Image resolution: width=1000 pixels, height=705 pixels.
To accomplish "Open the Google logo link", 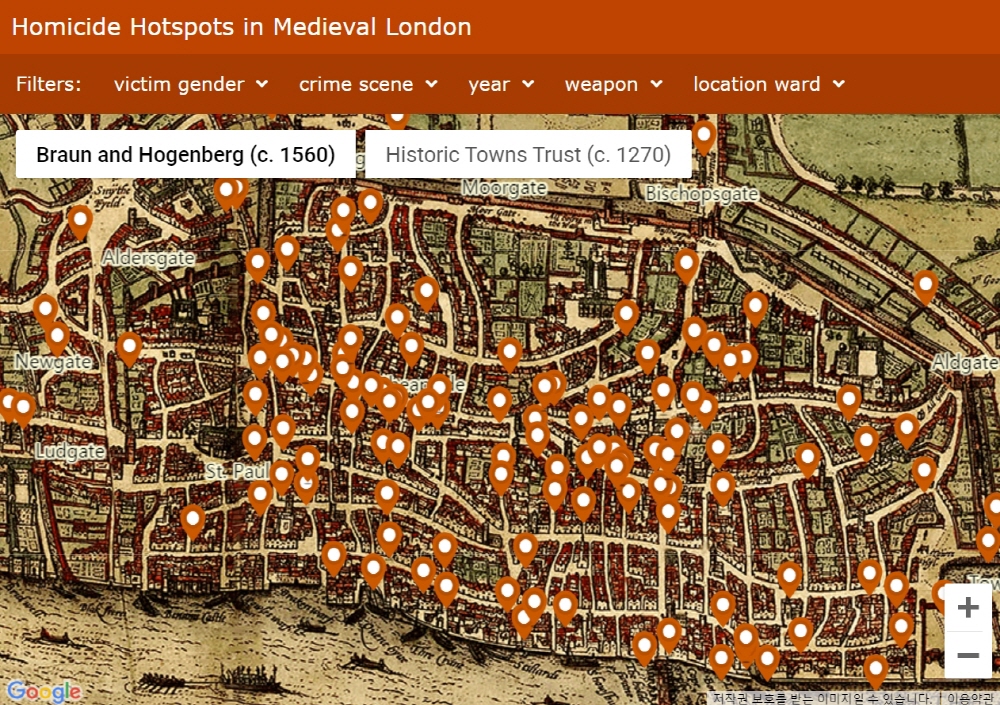I will point(45,690).
